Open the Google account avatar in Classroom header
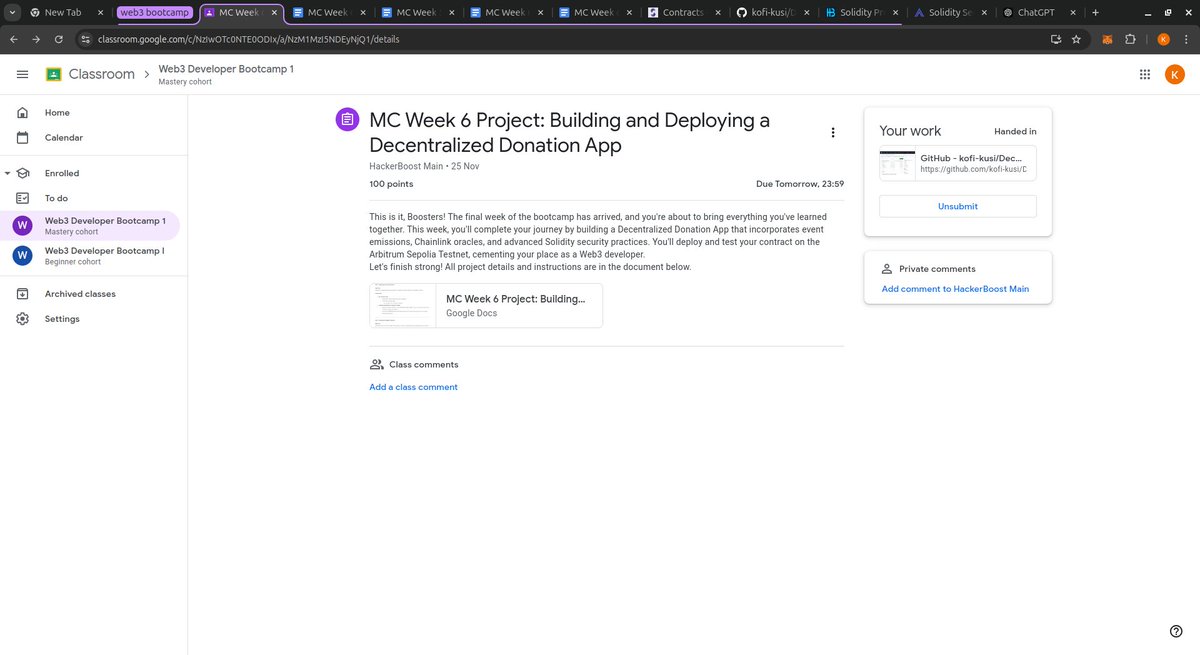 pos(1175,74)
